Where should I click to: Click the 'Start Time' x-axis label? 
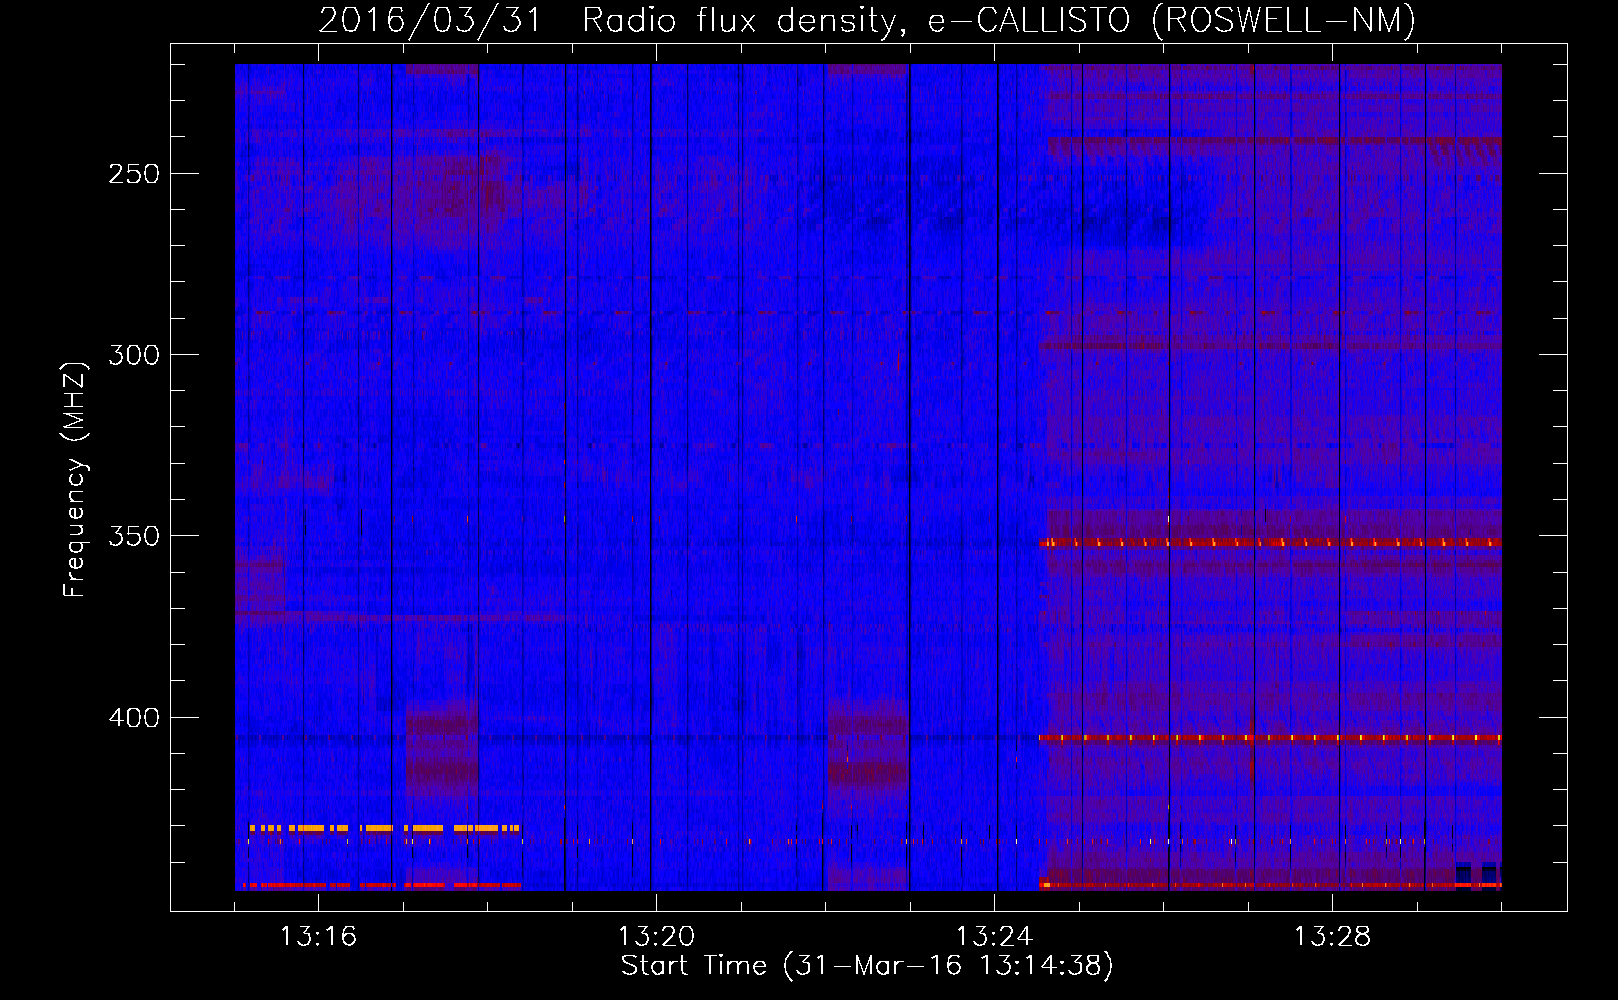pos(867,965)
